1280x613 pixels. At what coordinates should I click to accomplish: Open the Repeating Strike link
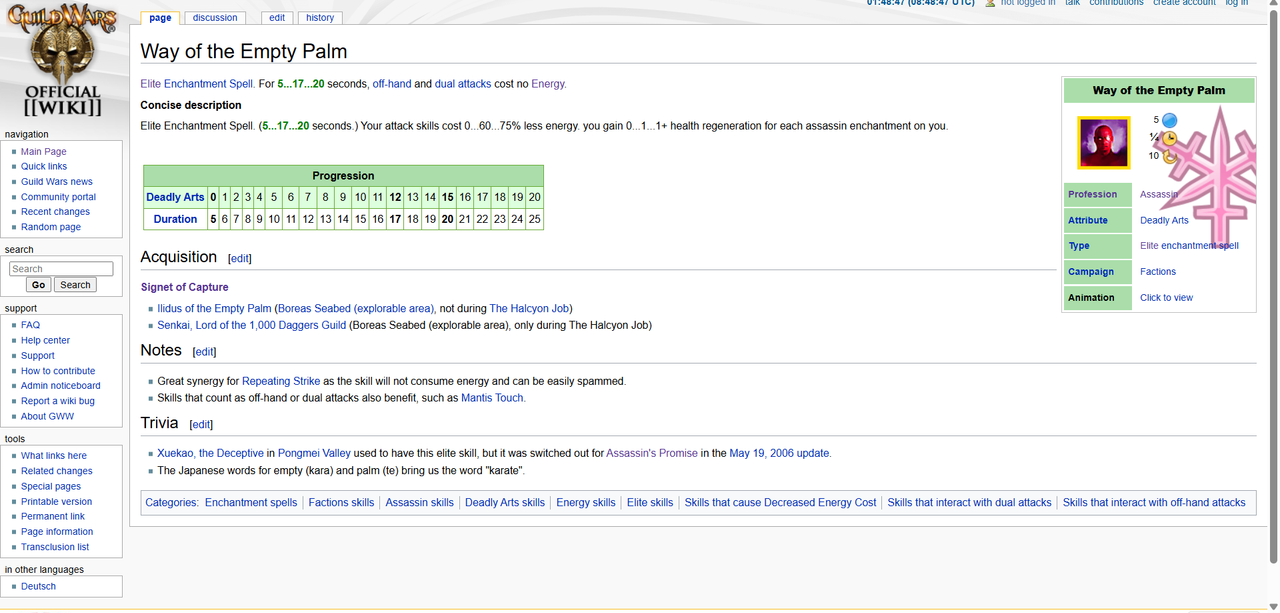coord(281,382)
